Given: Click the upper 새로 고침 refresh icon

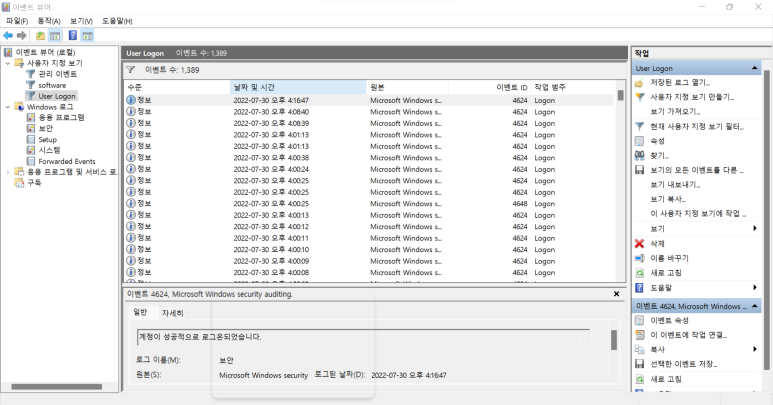Looking at the screenshot, I should tap(639, 272).
